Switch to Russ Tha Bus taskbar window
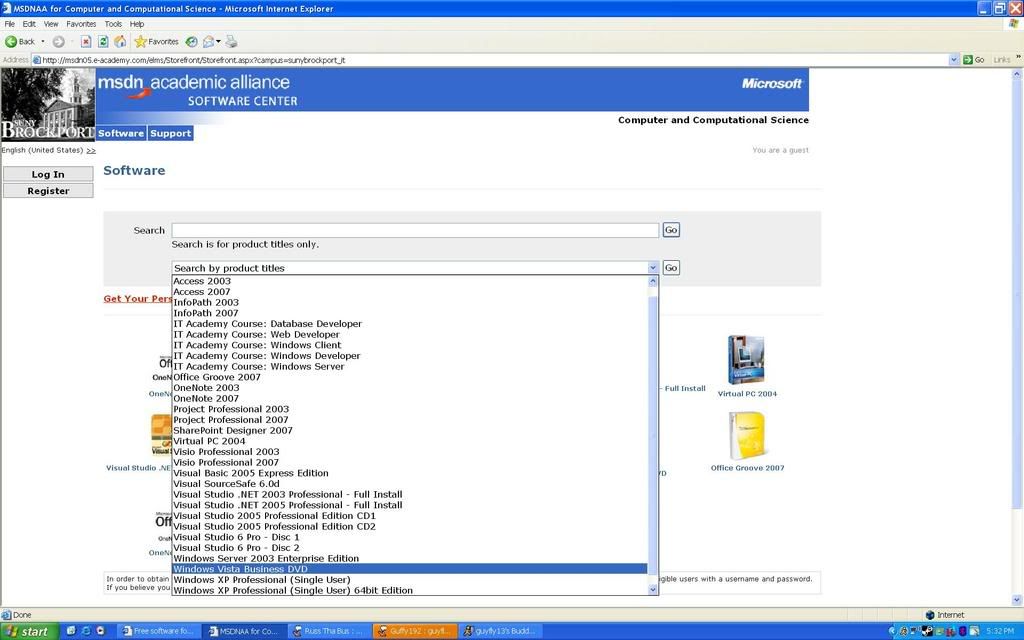Screen dimensions: 1024x640 (327, 631)
